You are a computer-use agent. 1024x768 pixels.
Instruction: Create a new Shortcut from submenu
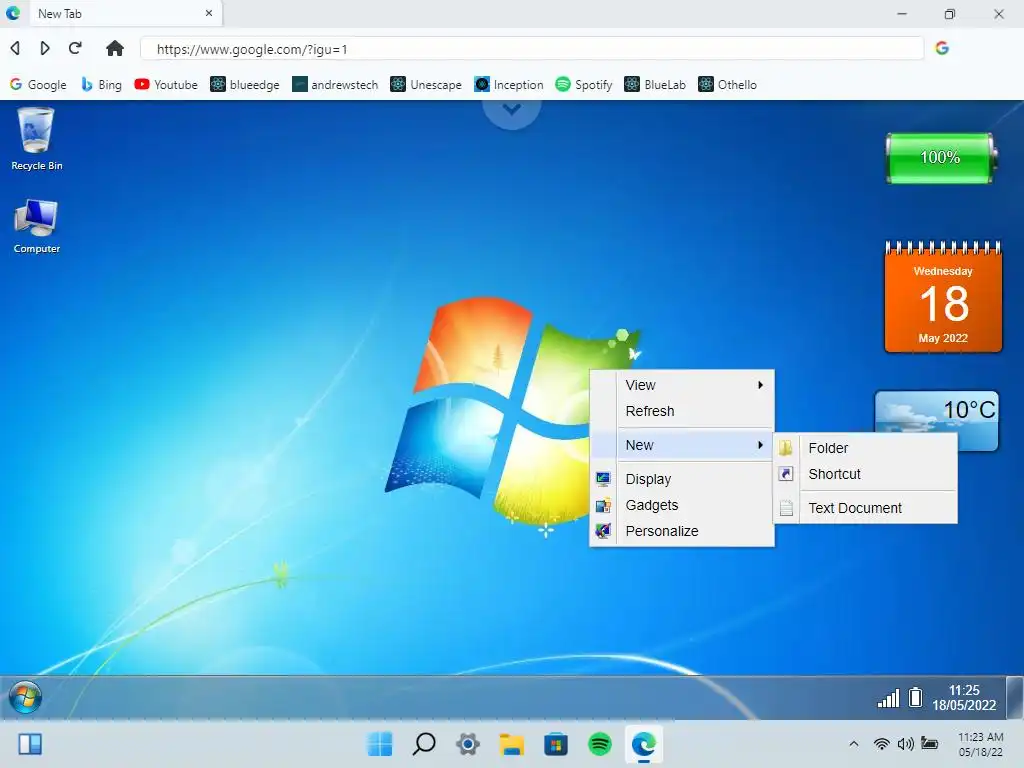865,474
